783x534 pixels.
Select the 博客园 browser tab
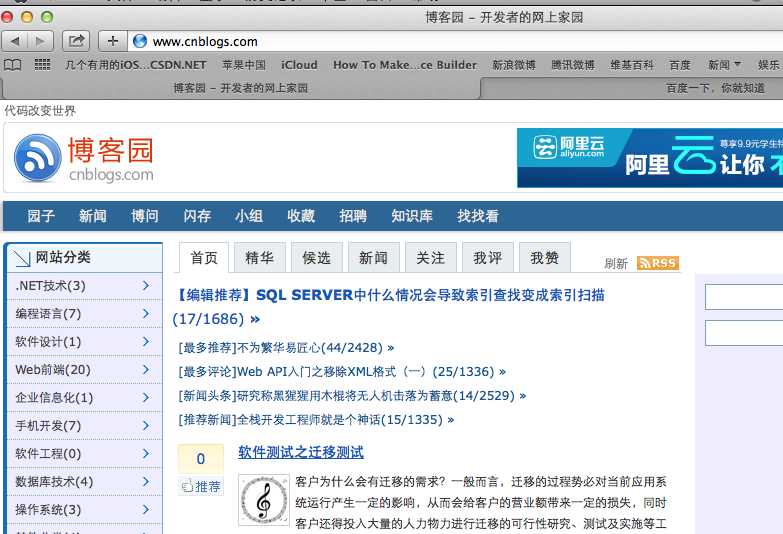tap(241, 88)
